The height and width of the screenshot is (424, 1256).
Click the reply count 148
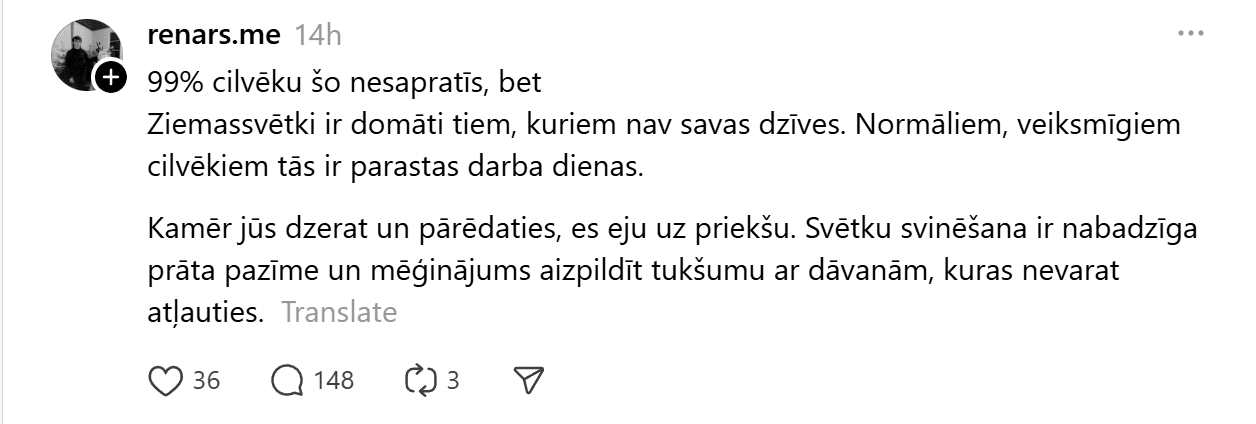[334, 380]
